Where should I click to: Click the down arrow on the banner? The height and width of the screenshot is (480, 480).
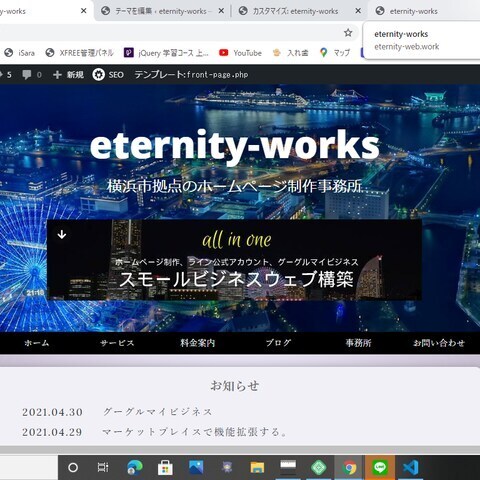62,235
